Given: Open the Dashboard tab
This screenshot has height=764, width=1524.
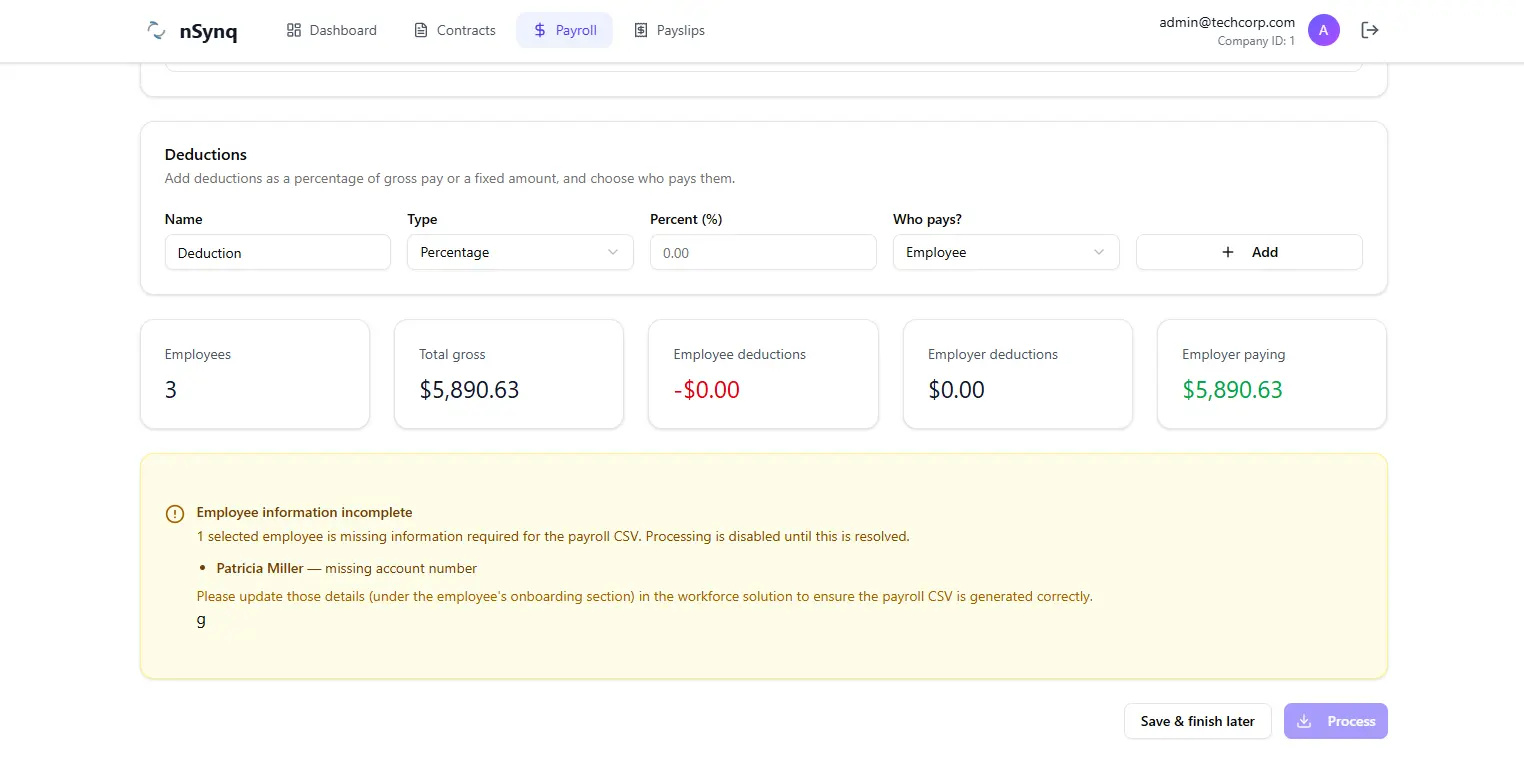Looking at the screenshot, I should point(332,30).
